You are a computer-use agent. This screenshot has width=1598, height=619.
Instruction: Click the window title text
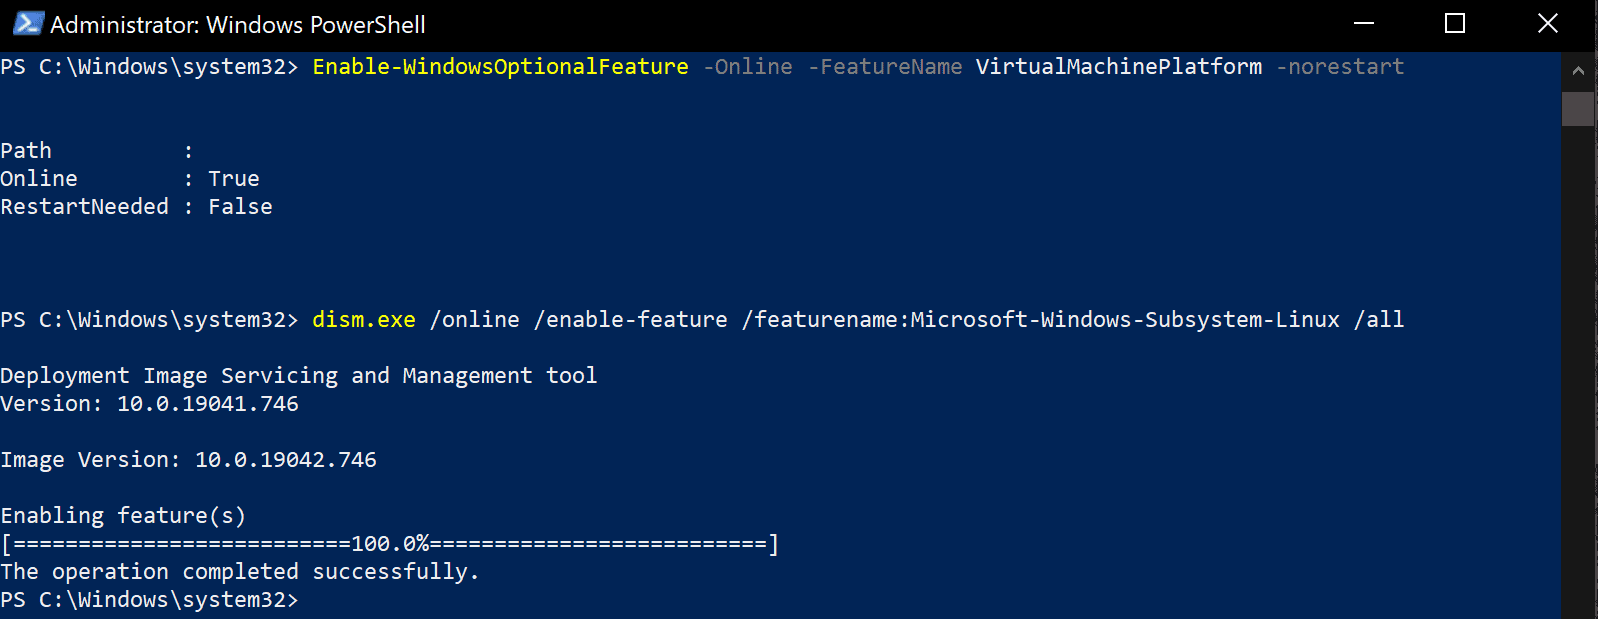coord(238,24)
